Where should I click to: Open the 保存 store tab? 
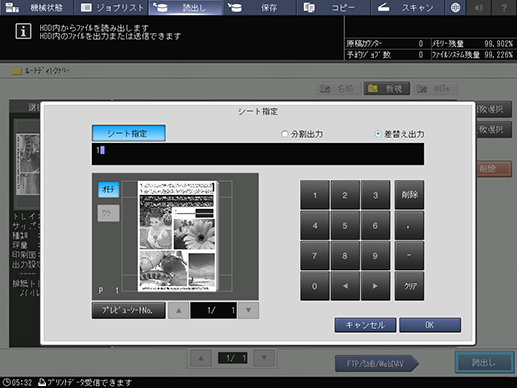(x=260, y=7)
